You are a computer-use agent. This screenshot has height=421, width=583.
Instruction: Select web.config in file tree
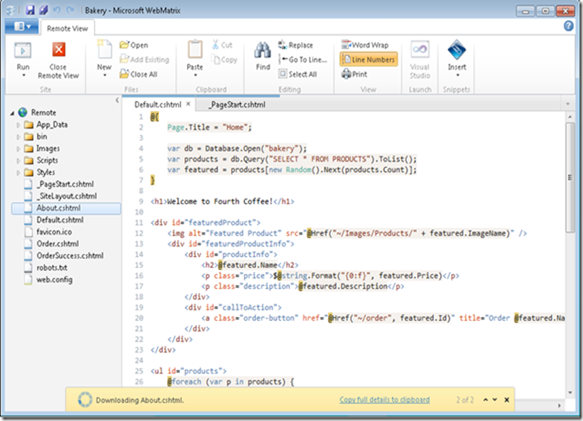click(x=54, y=279)
